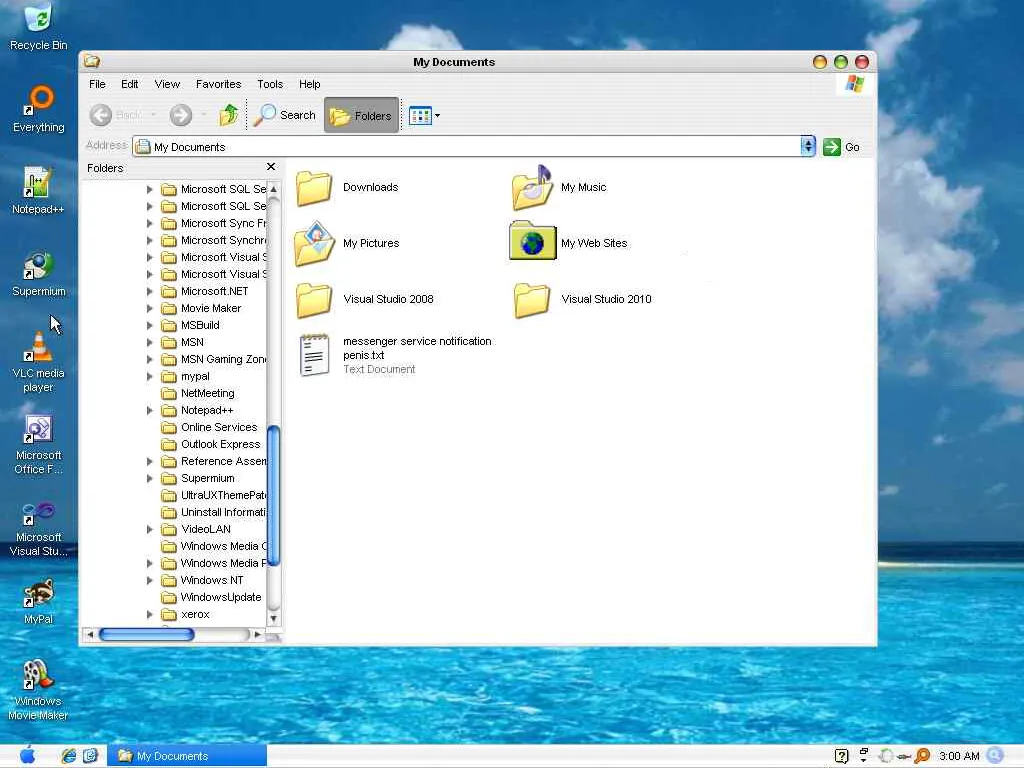Open the Apple-logo Start button
1024x768 pixels.
coord(27,756)
